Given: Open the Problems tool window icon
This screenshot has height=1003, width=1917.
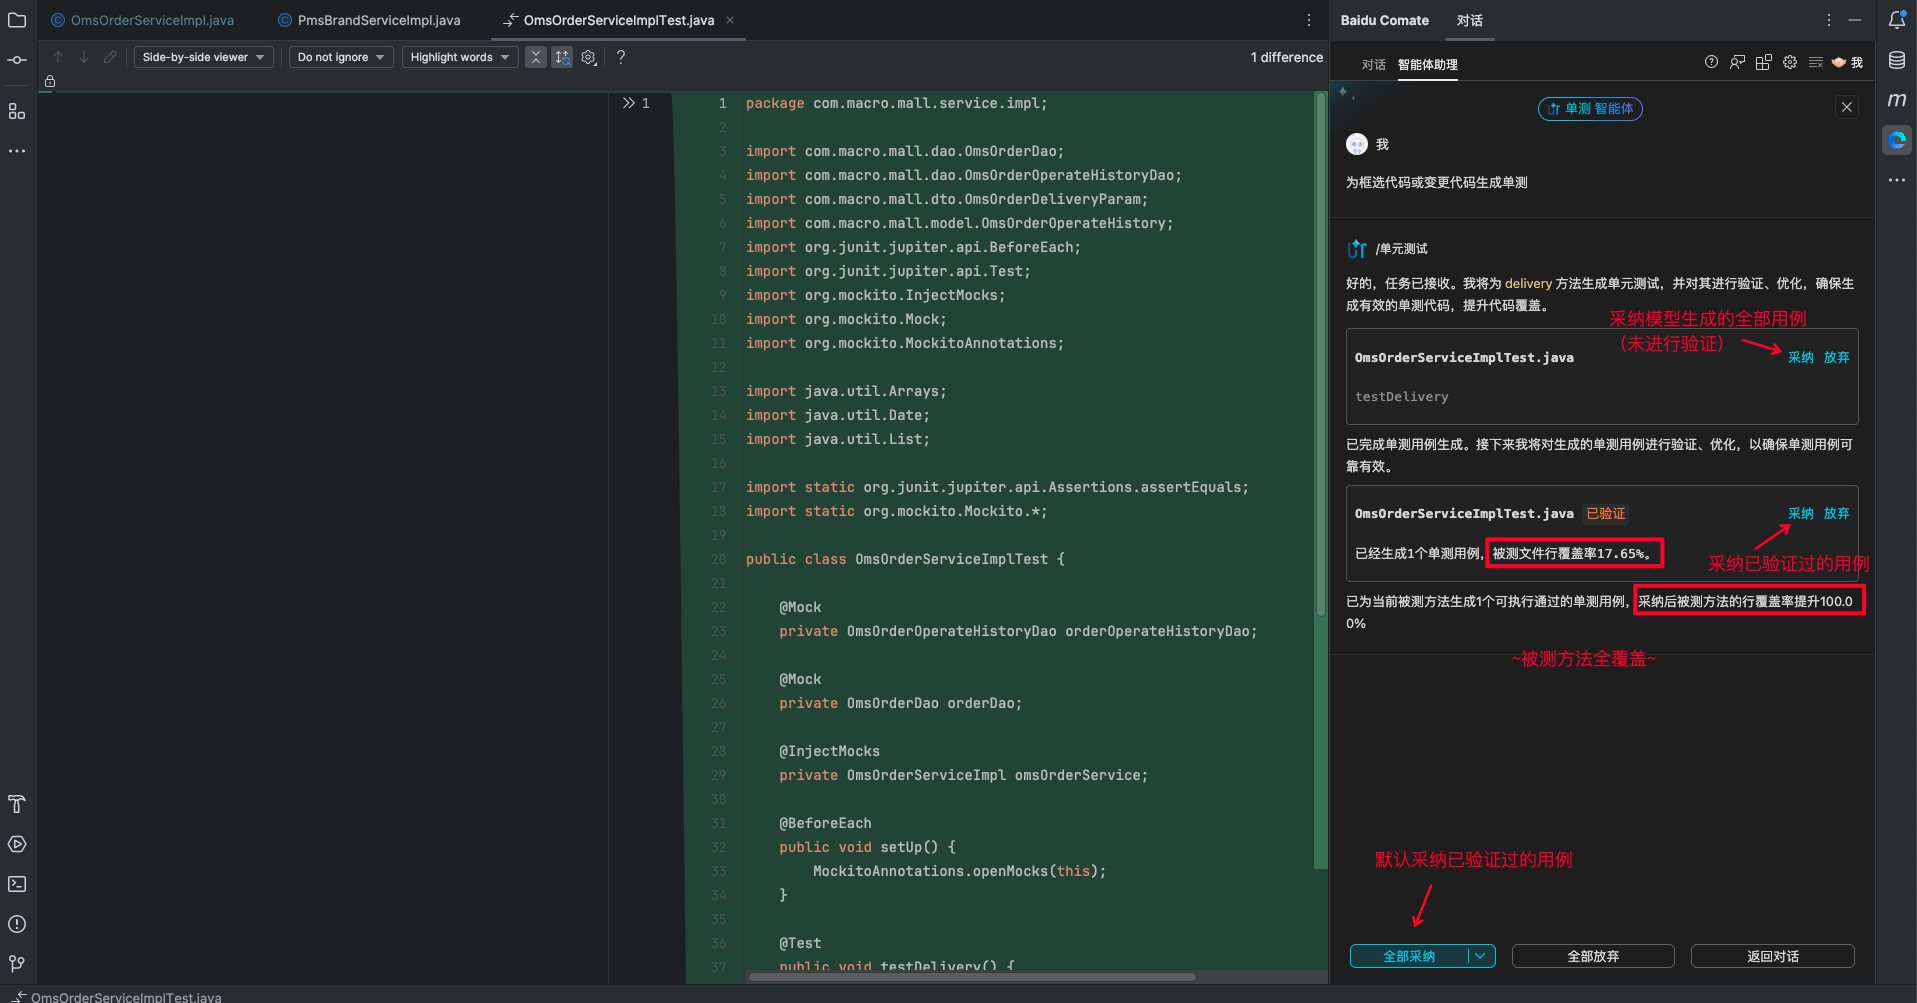Looking at the screenshot, I should point(17,924).
